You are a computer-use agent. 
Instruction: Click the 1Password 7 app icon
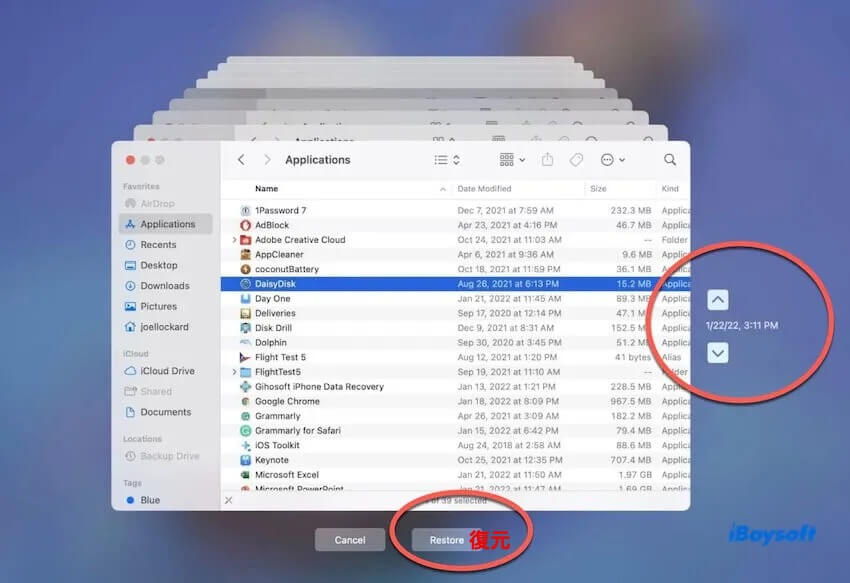(x=246, y=211)
